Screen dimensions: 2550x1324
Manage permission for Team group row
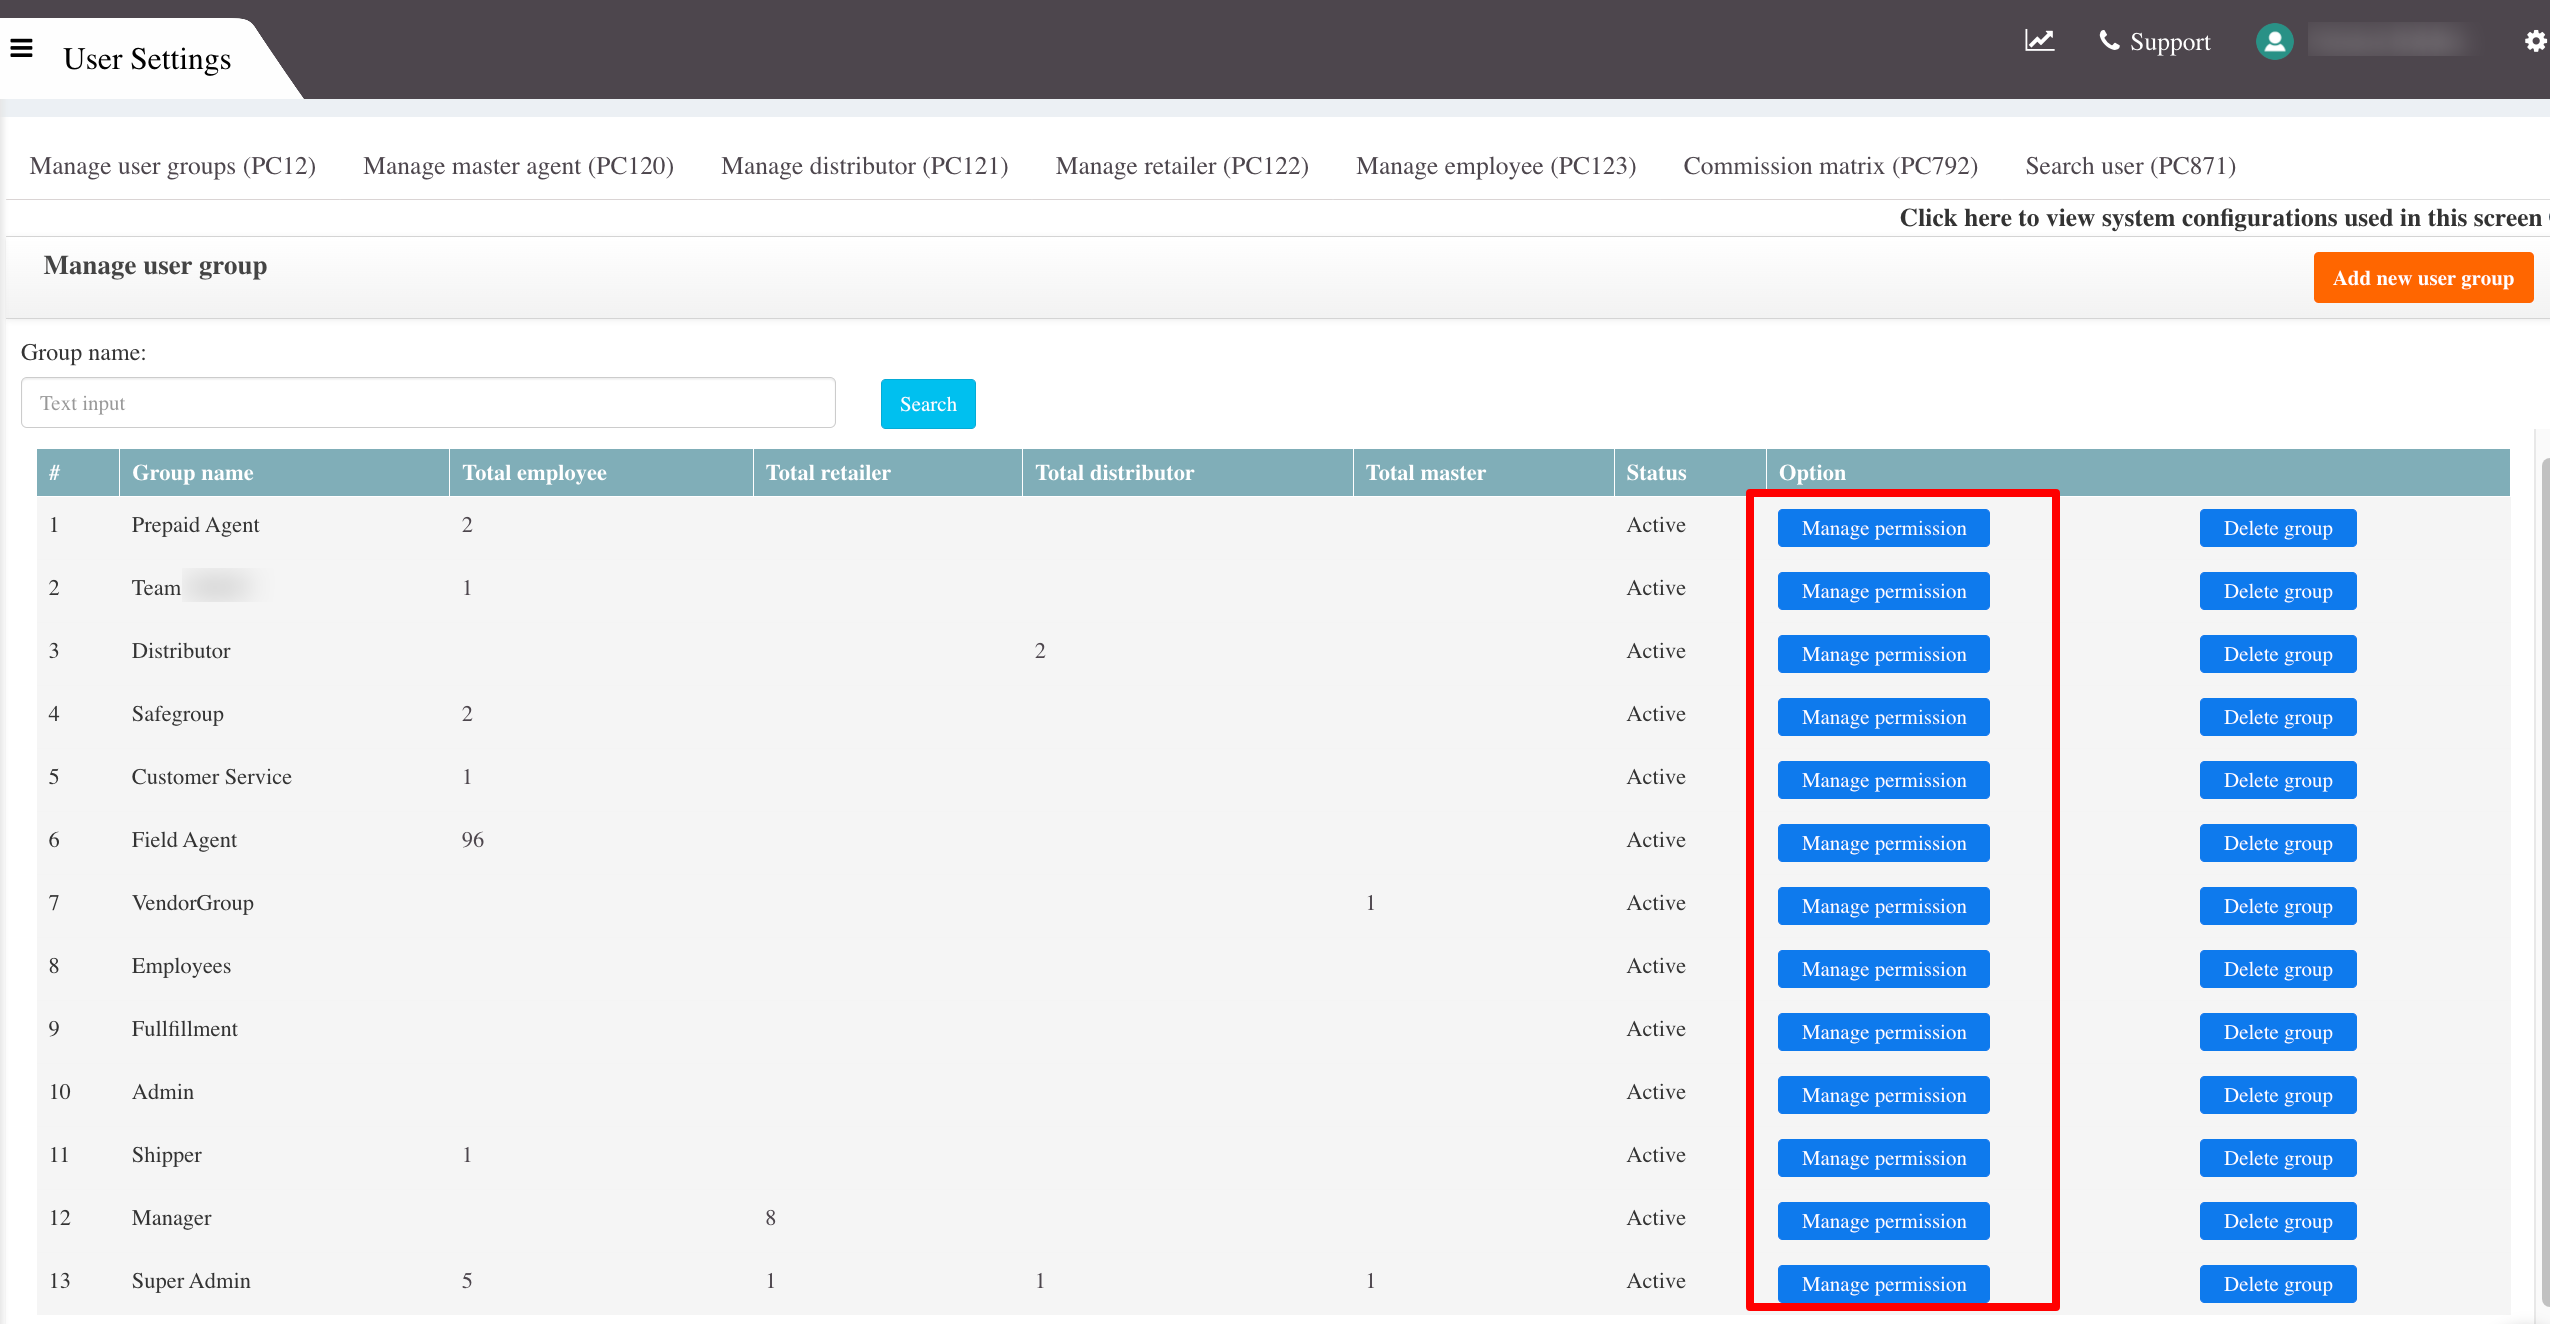(x=1884, y=591)
